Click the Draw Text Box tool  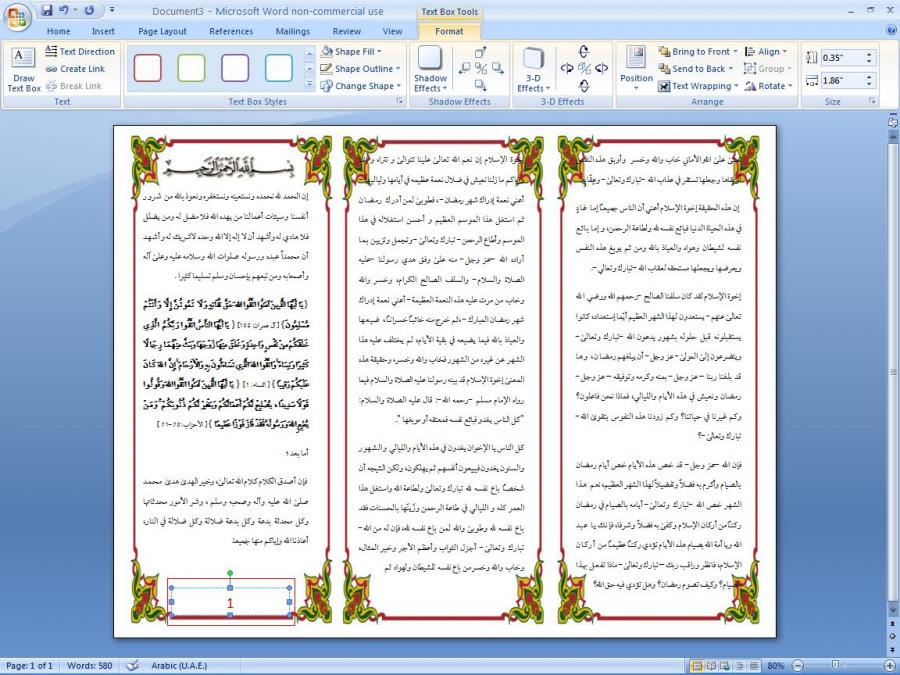(x=23, y=69)
